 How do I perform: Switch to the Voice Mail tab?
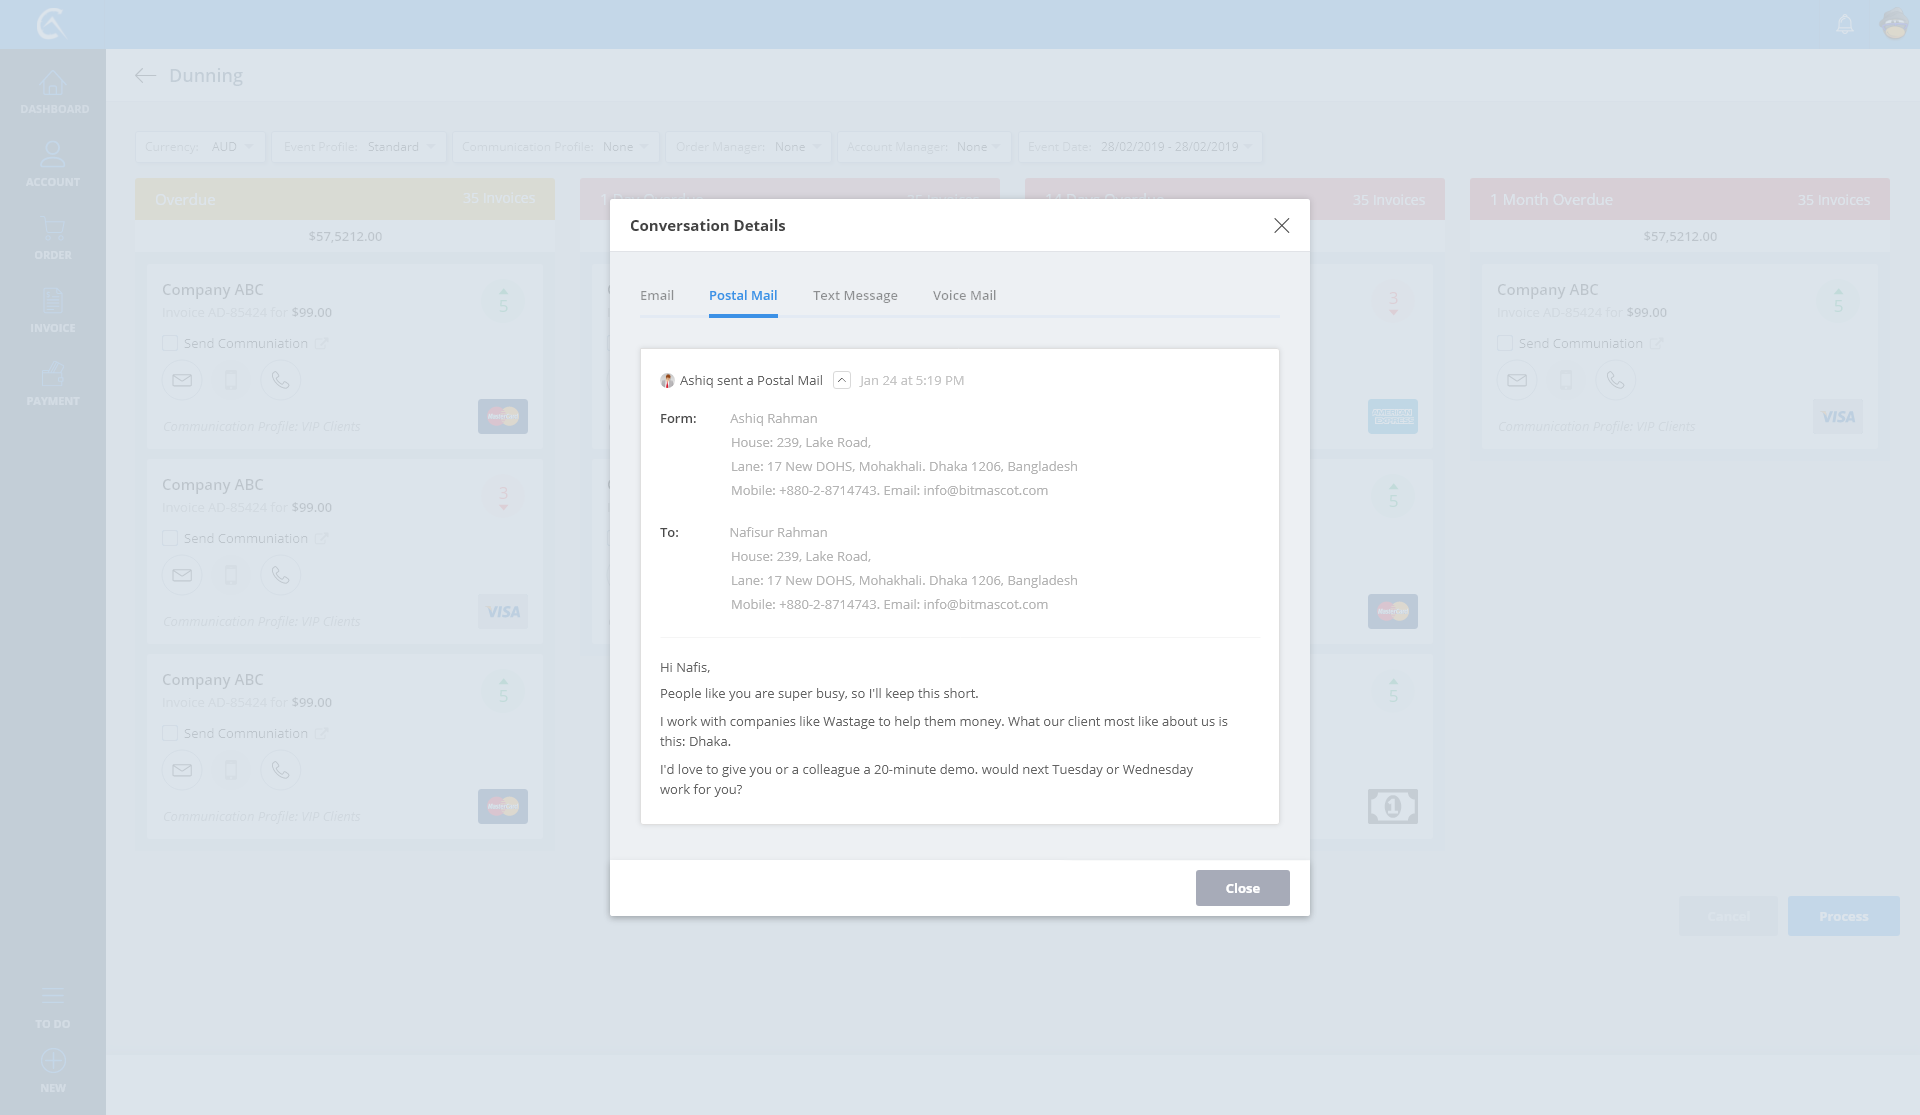964,295
